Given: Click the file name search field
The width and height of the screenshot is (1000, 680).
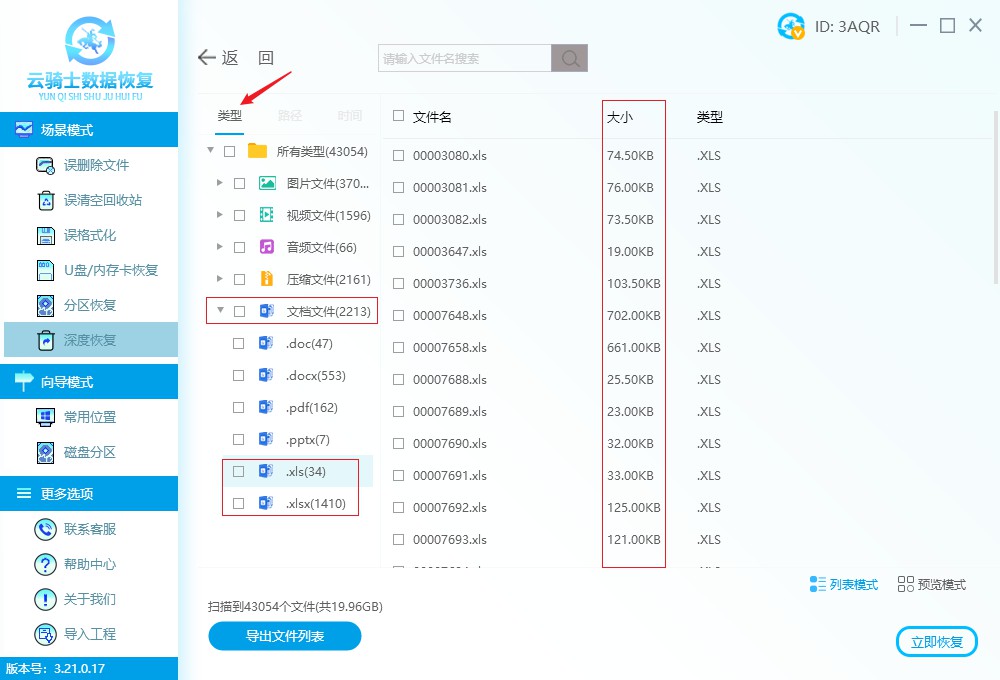Looking at the screenshot, I should 465,58.
